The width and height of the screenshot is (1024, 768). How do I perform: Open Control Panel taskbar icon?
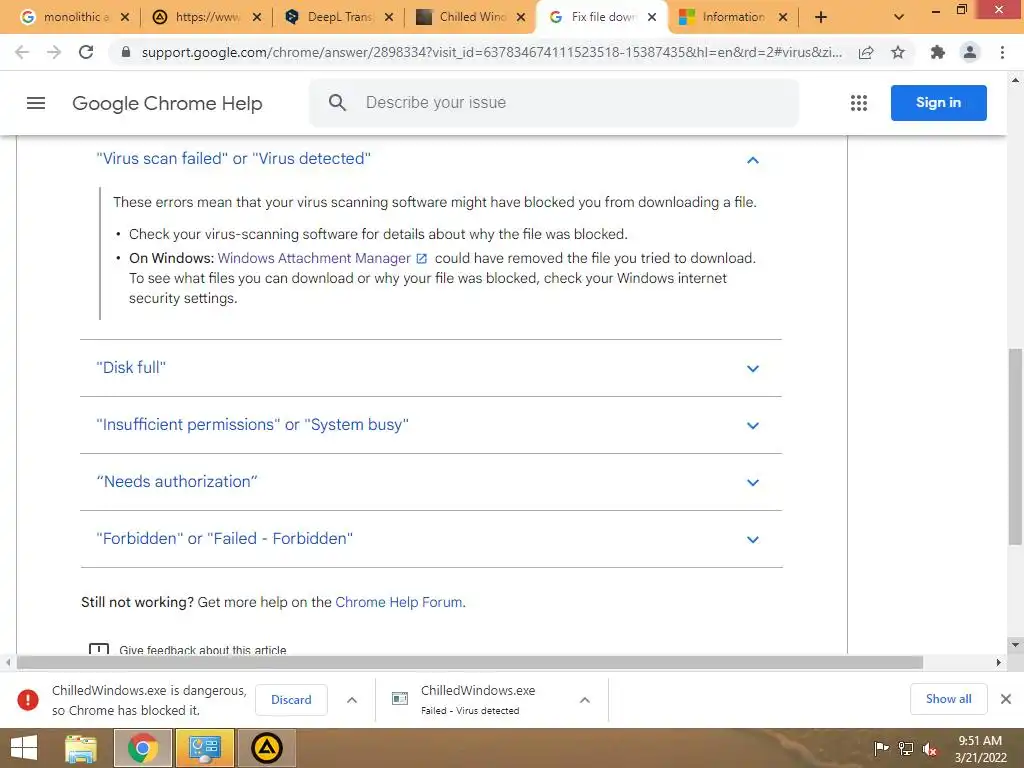[205, 748]
